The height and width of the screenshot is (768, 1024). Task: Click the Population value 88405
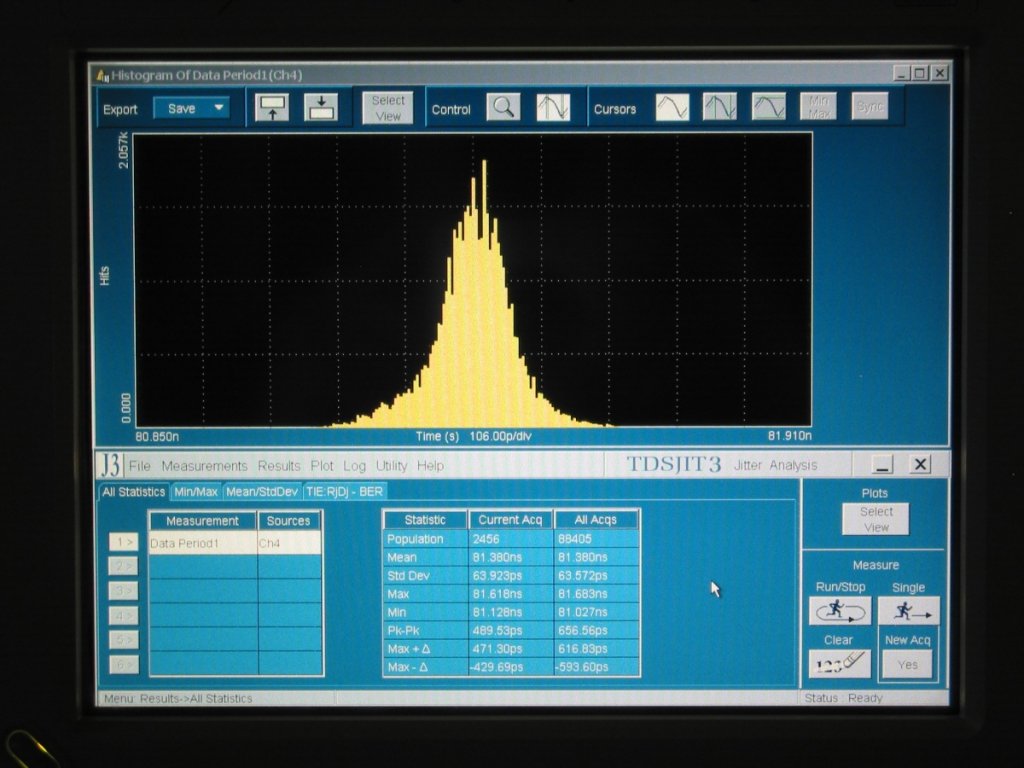tap(575, 539)
